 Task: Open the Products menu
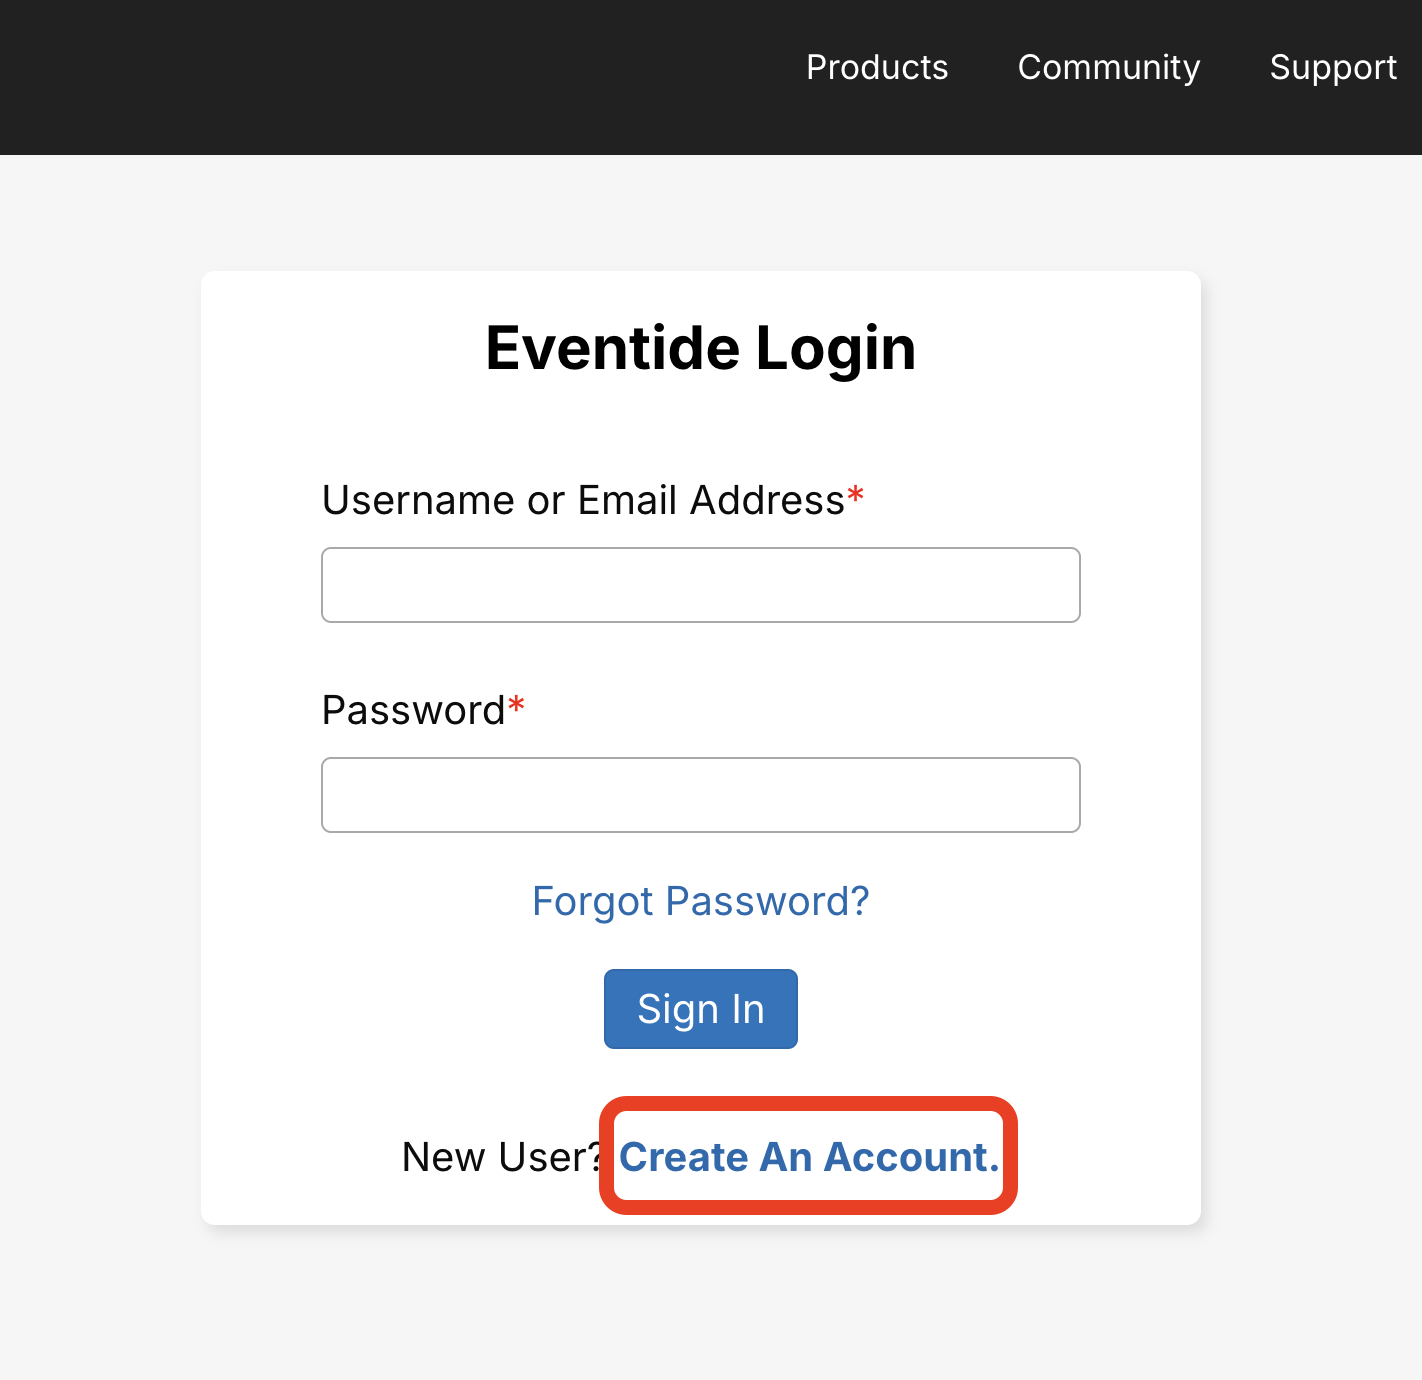(x=877, y=67)
